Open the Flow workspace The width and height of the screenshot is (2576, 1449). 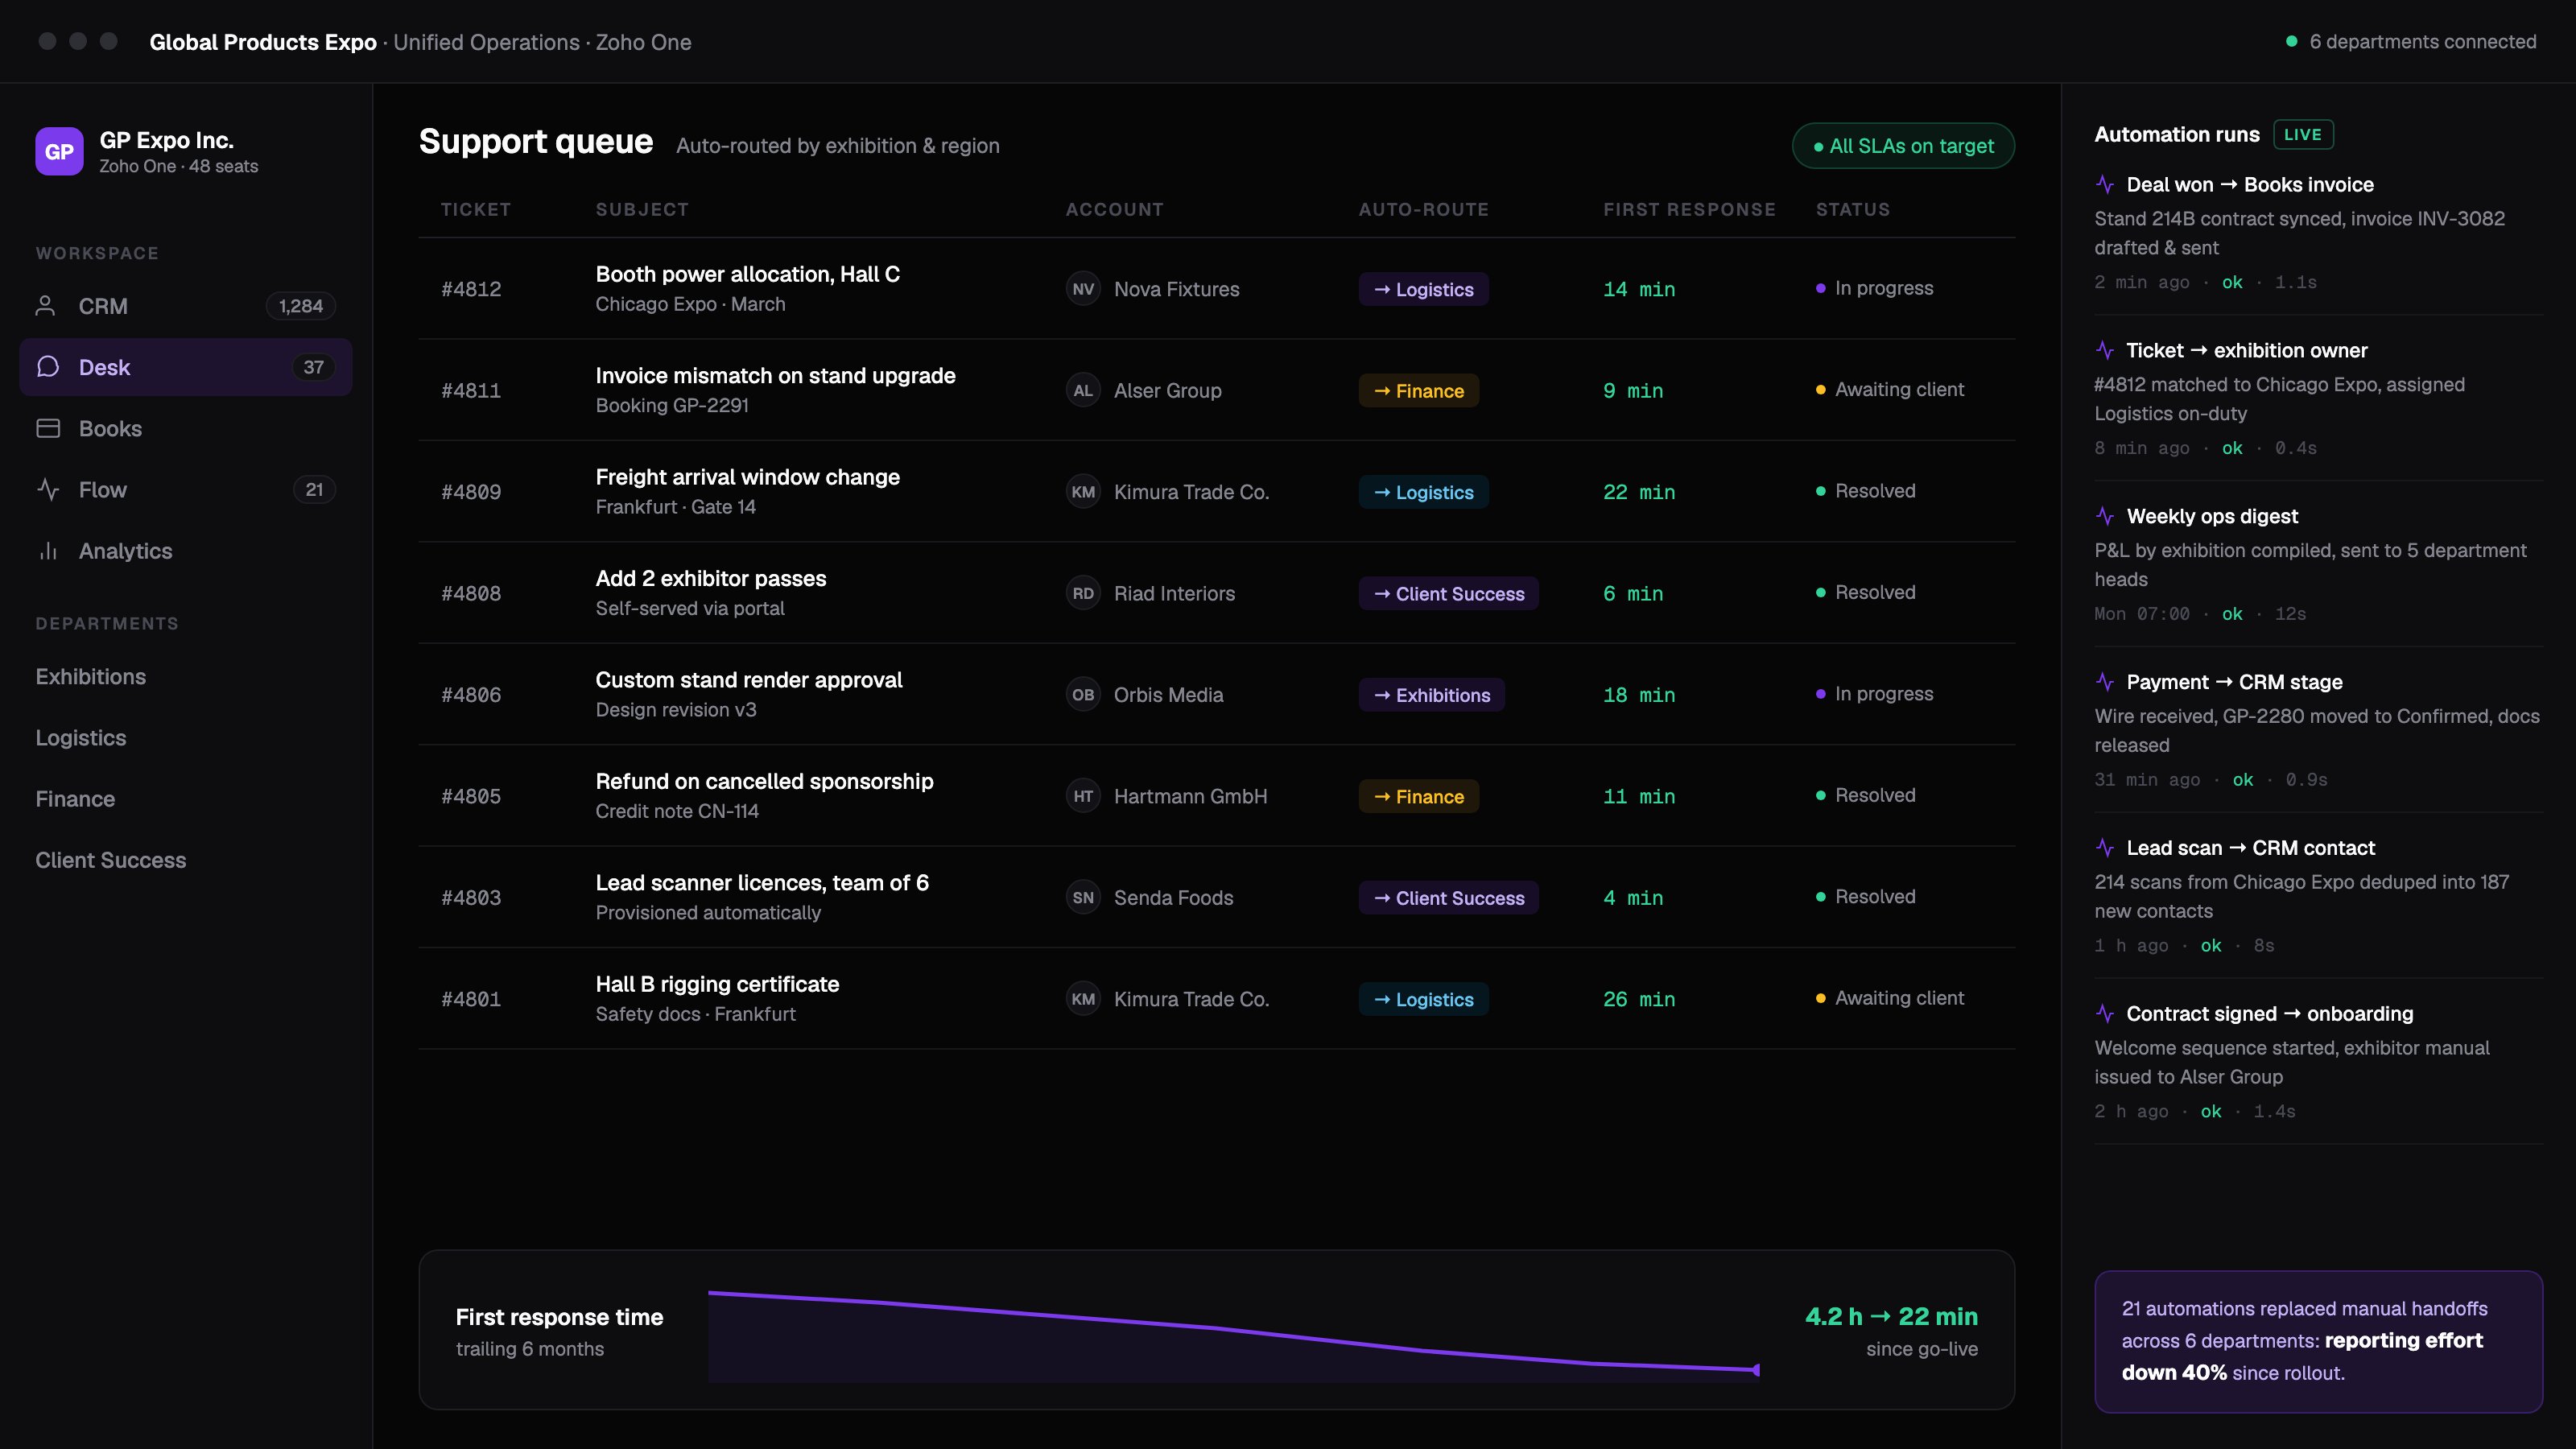coord(186,489)
